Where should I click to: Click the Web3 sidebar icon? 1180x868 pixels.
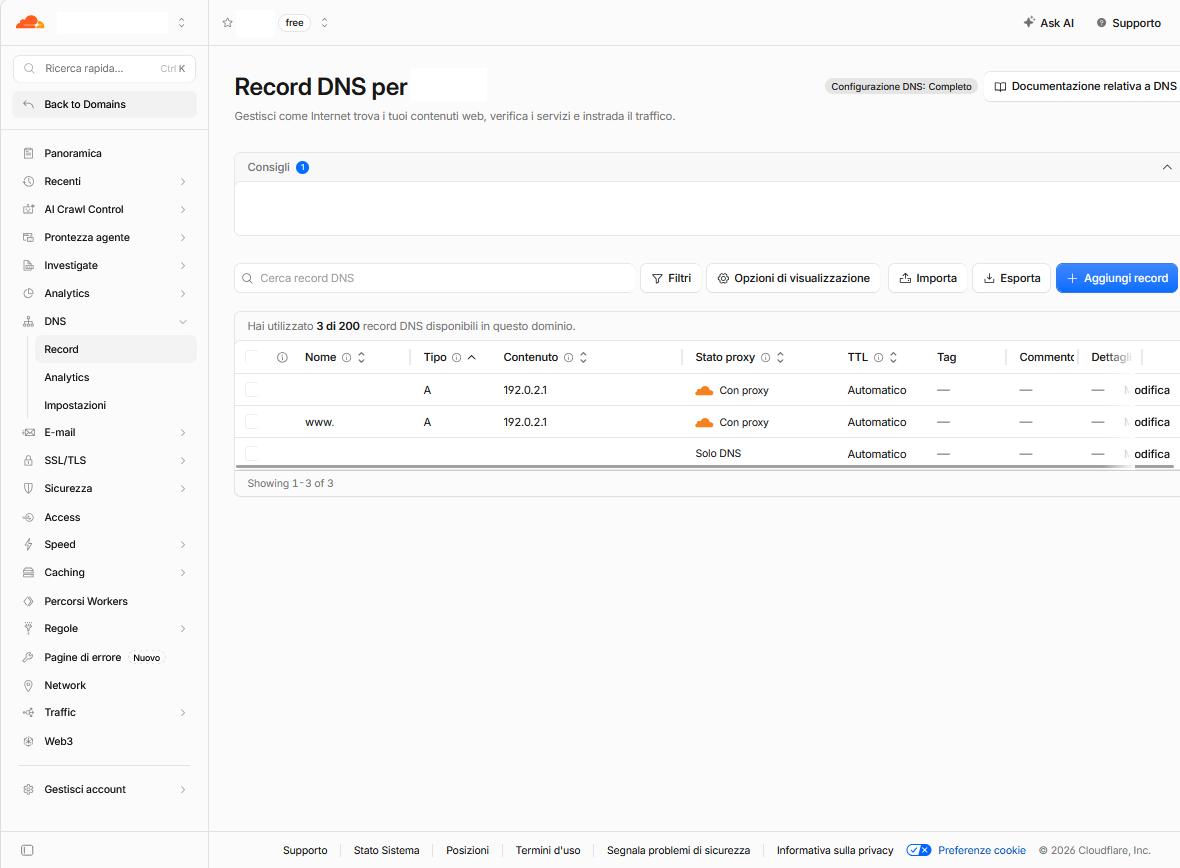pos(29,741)
